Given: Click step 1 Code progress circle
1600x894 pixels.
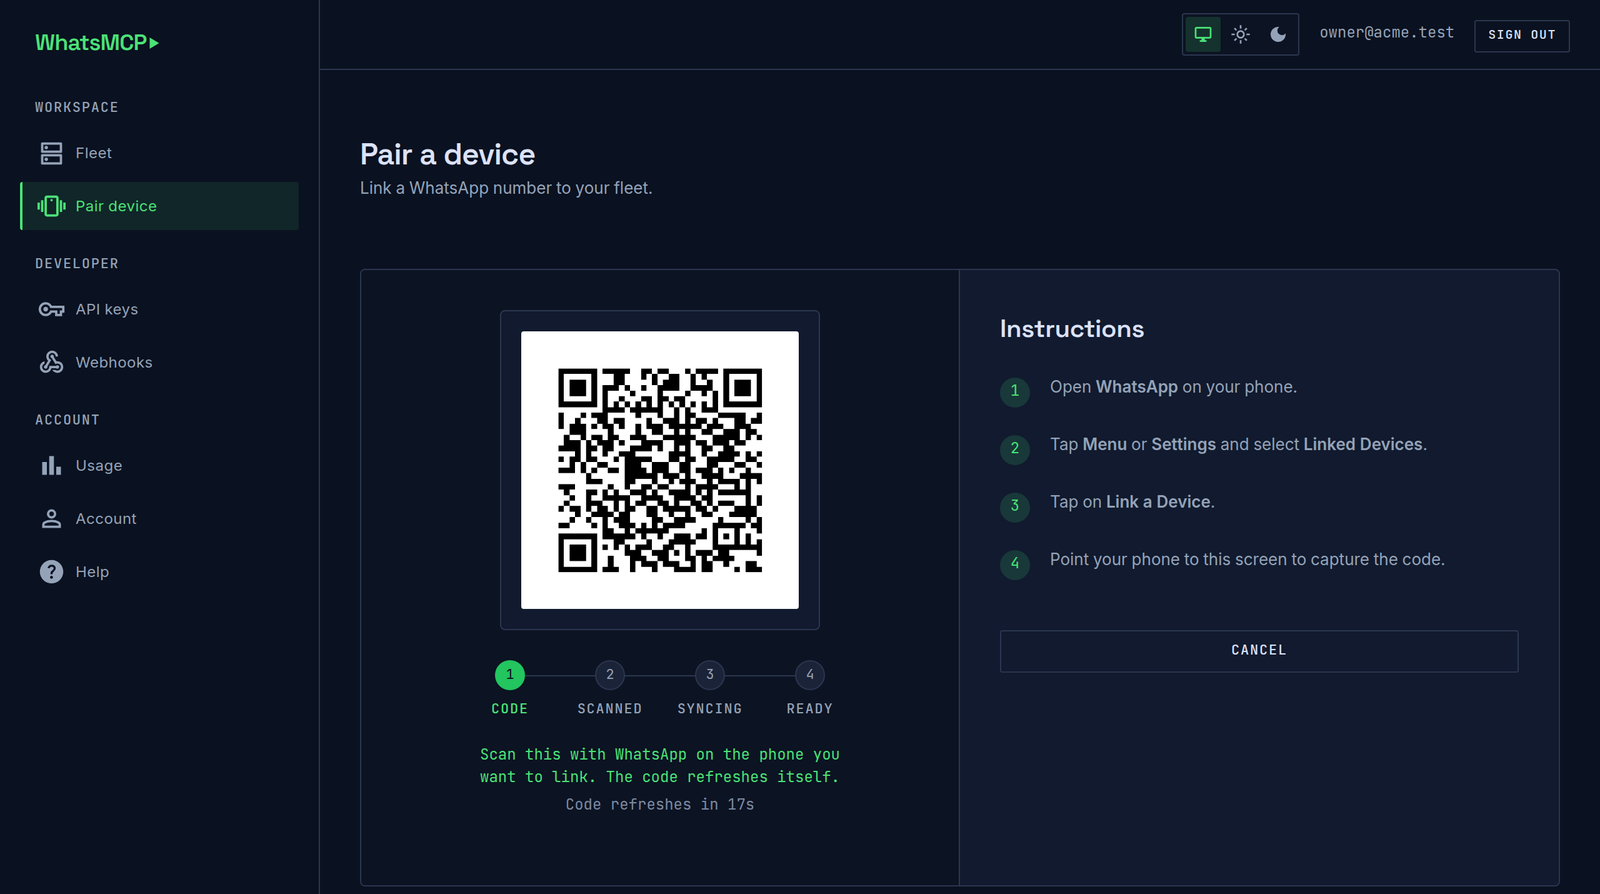Looking at the screenshot, I should click(510, 675).
